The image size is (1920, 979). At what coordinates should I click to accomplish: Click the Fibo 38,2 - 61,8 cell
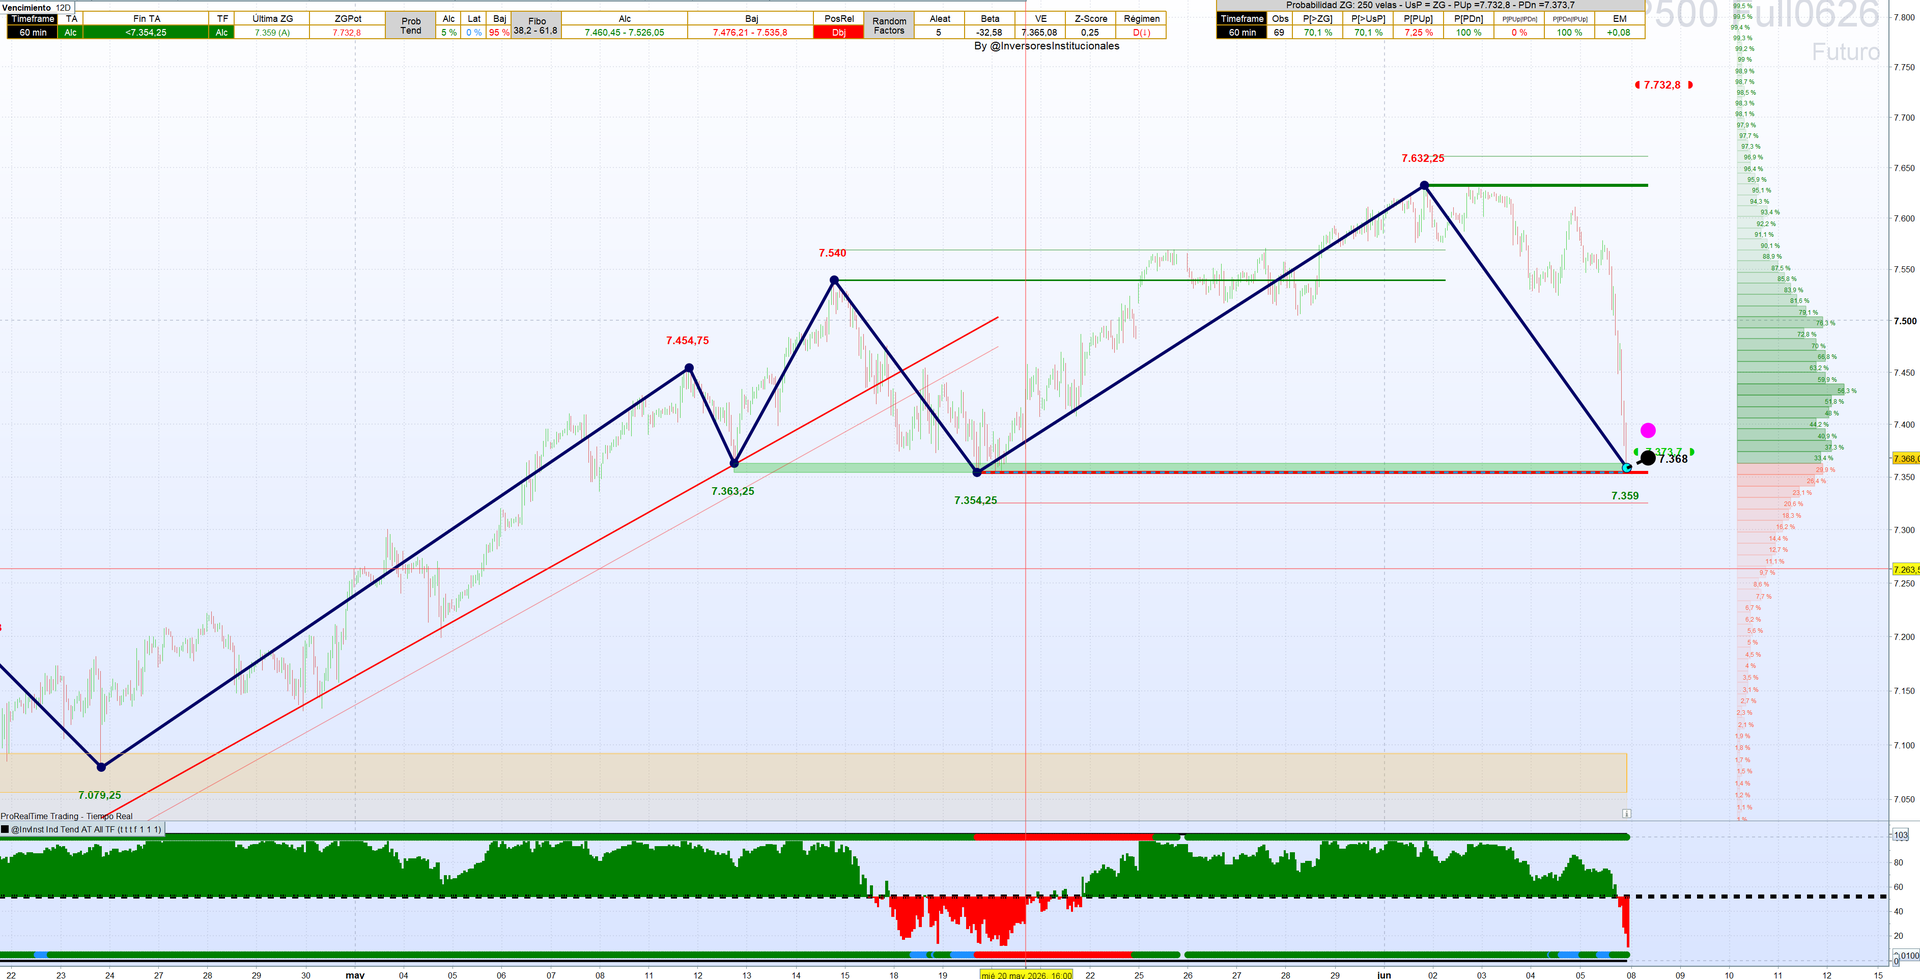pos(536,25)
